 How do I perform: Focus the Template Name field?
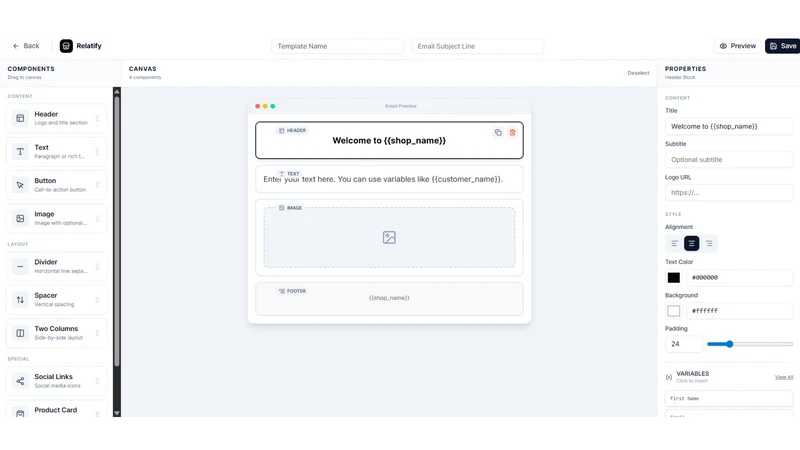[337, 46]
